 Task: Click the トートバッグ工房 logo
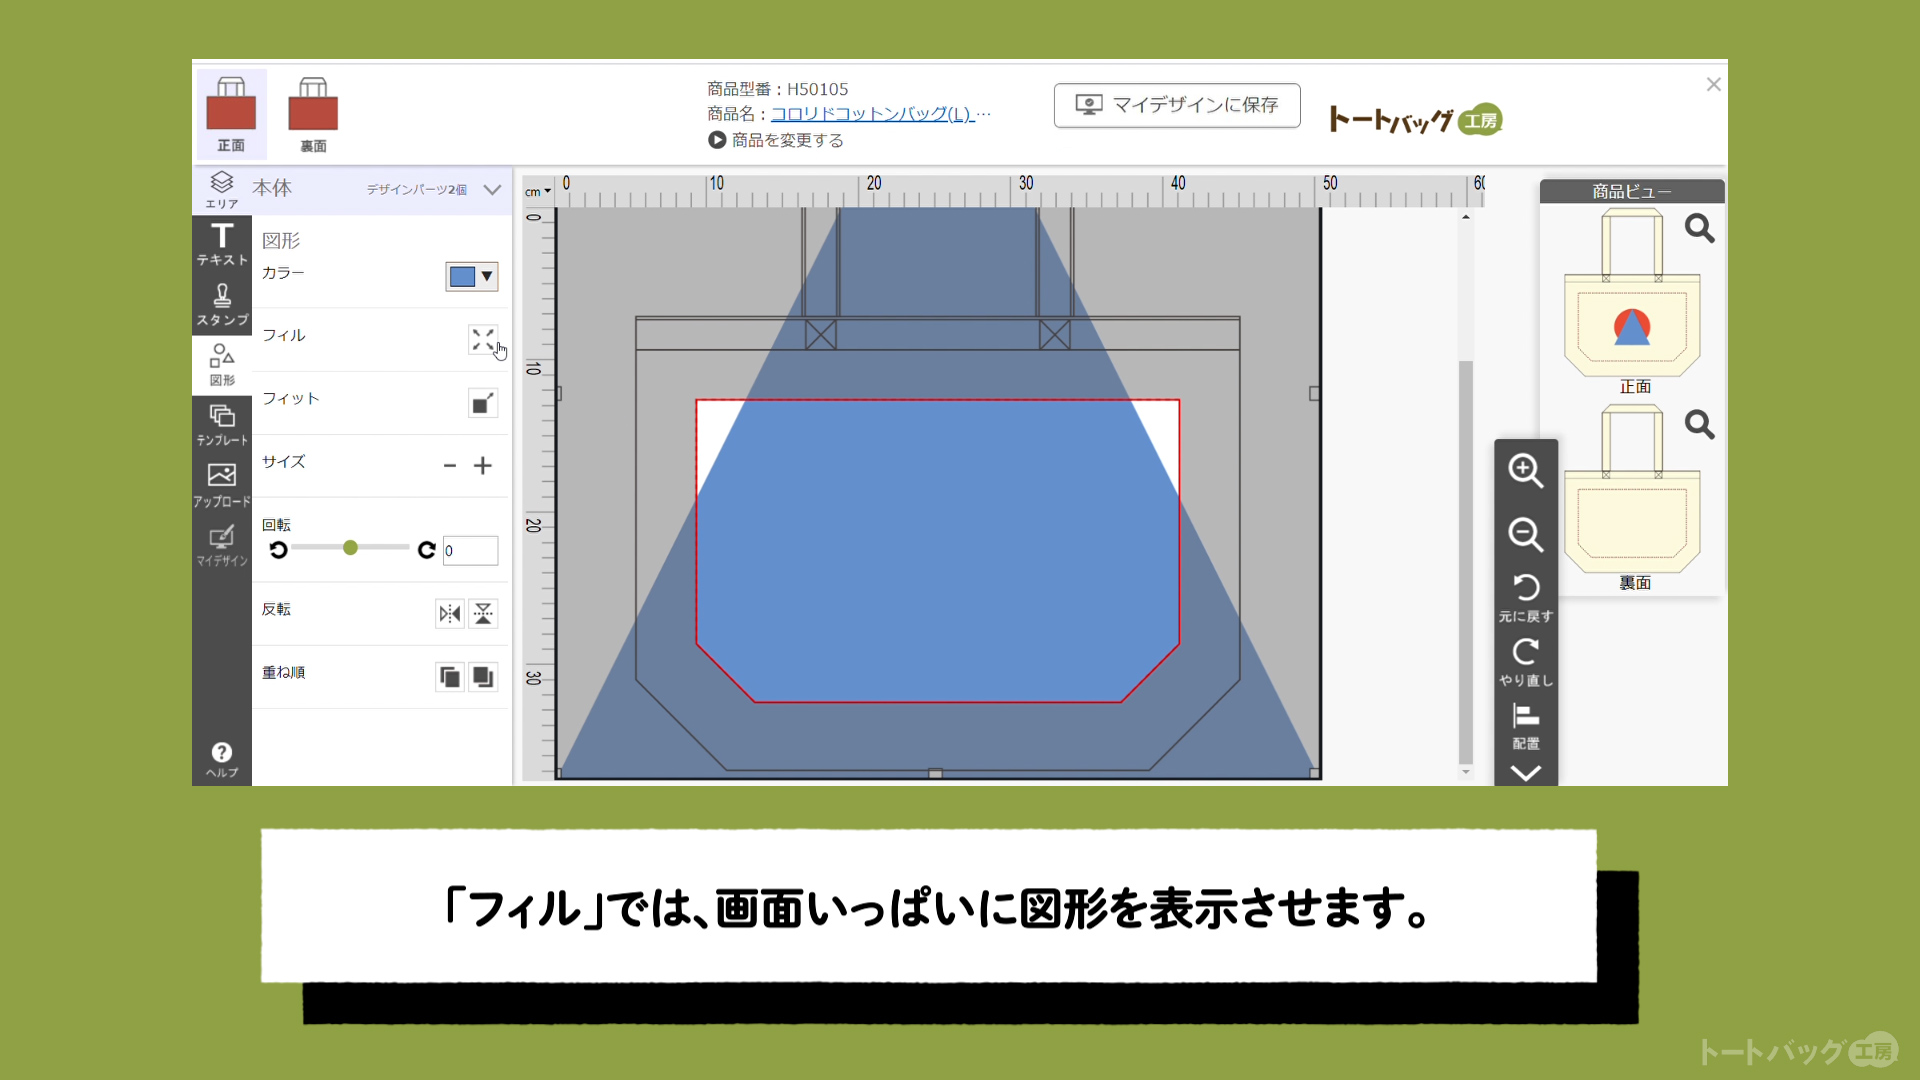(x=1415, y=120)
